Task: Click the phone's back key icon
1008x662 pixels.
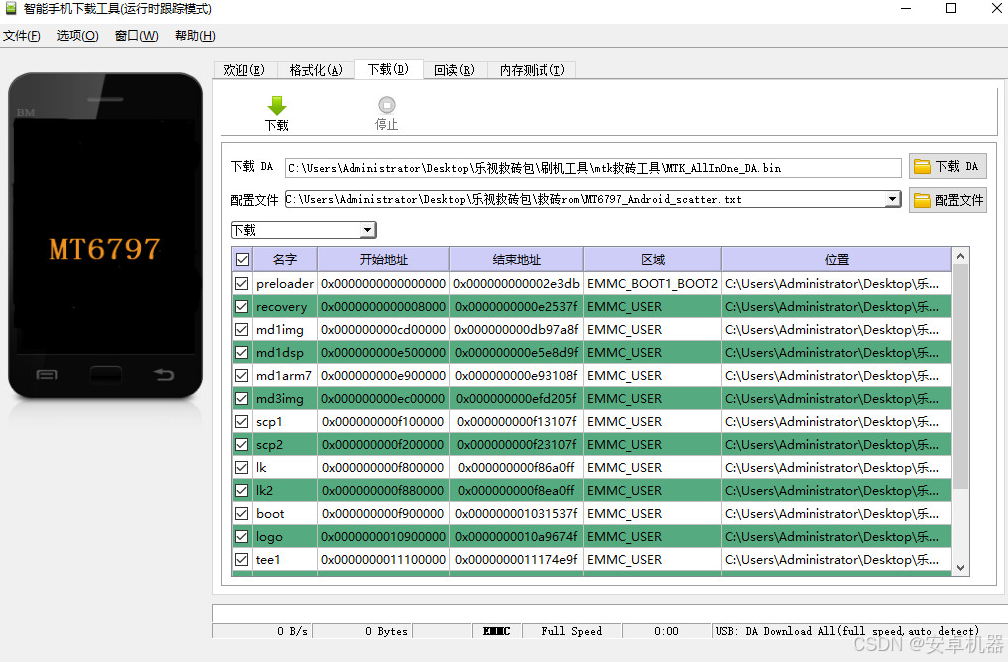Action: tap(164, 374)
